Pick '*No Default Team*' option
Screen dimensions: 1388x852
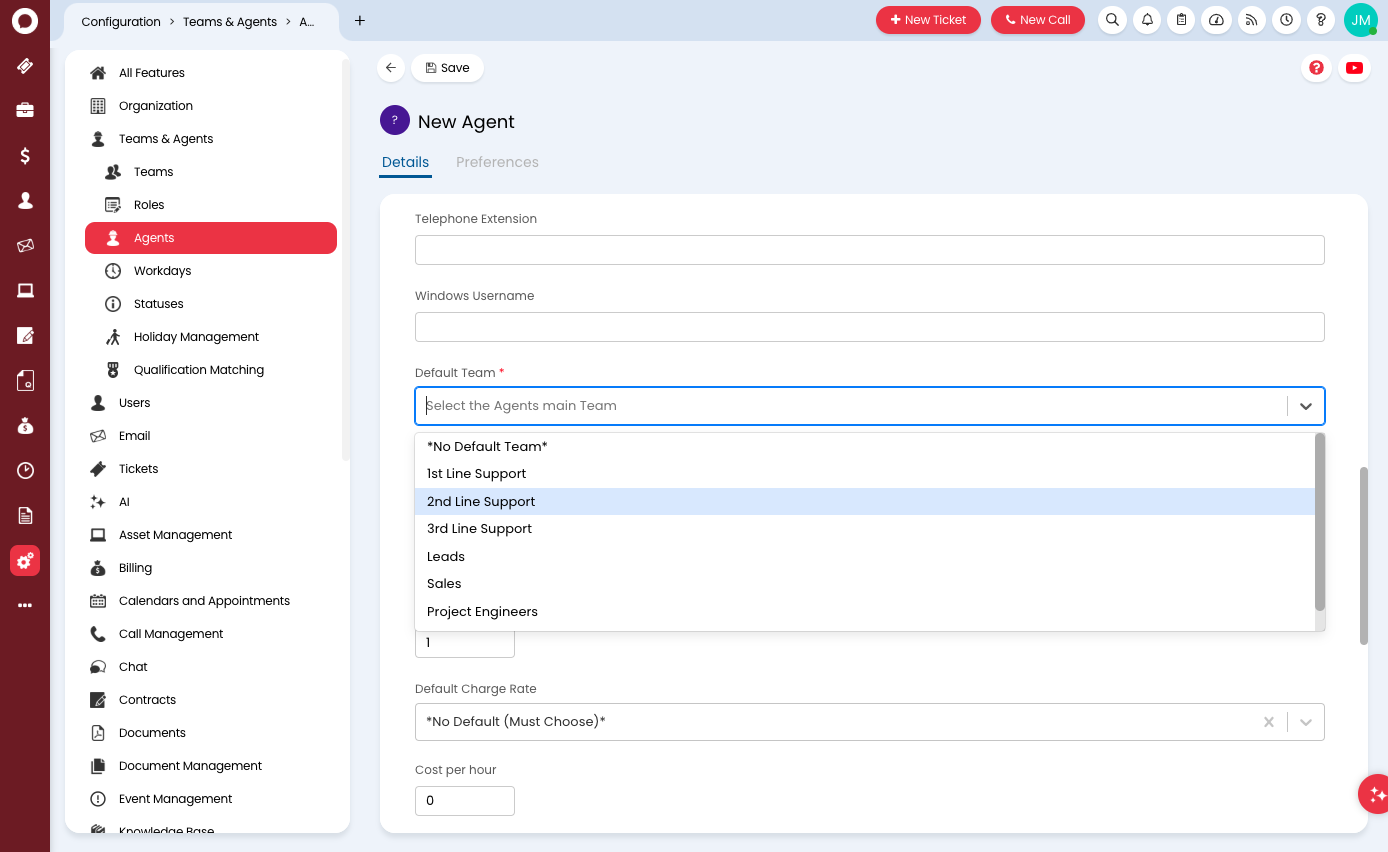coord(865,447)
